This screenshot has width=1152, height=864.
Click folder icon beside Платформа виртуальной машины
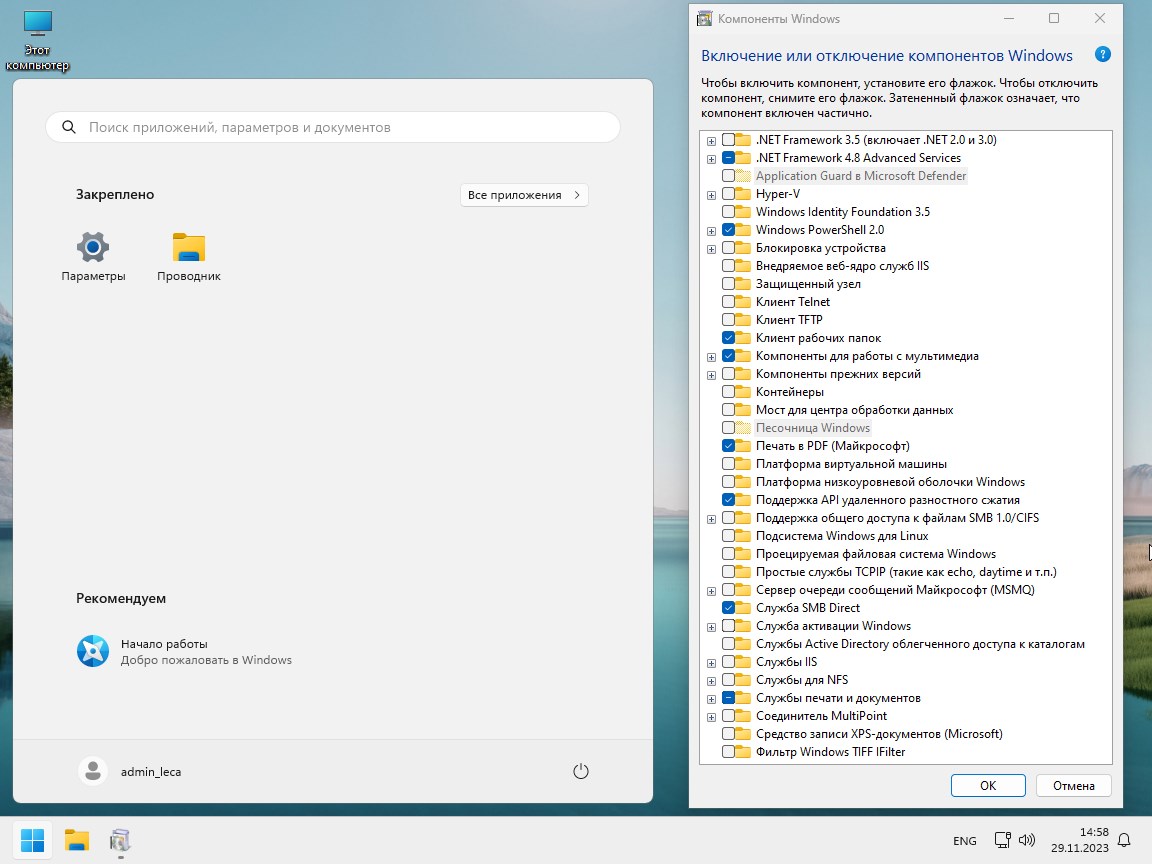[x=744, y=464]
